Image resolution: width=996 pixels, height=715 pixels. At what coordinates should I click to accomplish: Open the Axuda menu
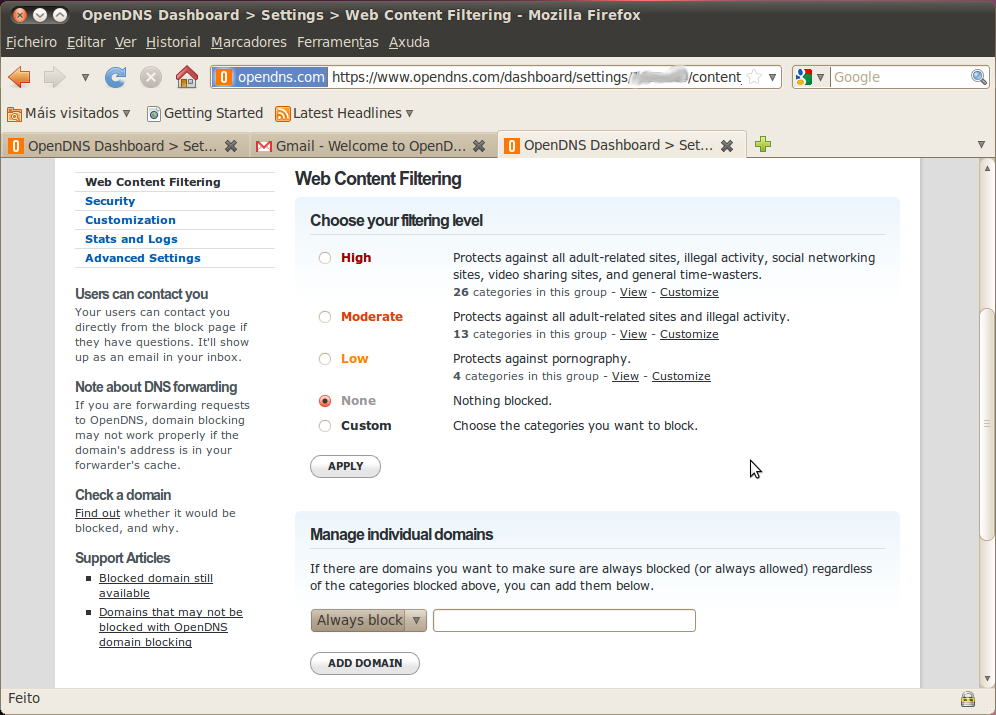[409, 42]
